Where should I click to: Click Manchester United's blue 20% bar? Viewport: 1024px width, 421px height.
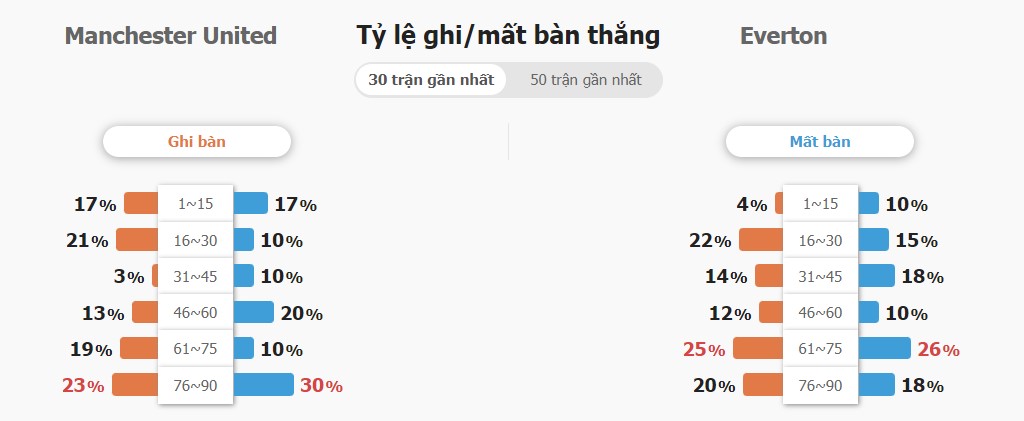253,312
